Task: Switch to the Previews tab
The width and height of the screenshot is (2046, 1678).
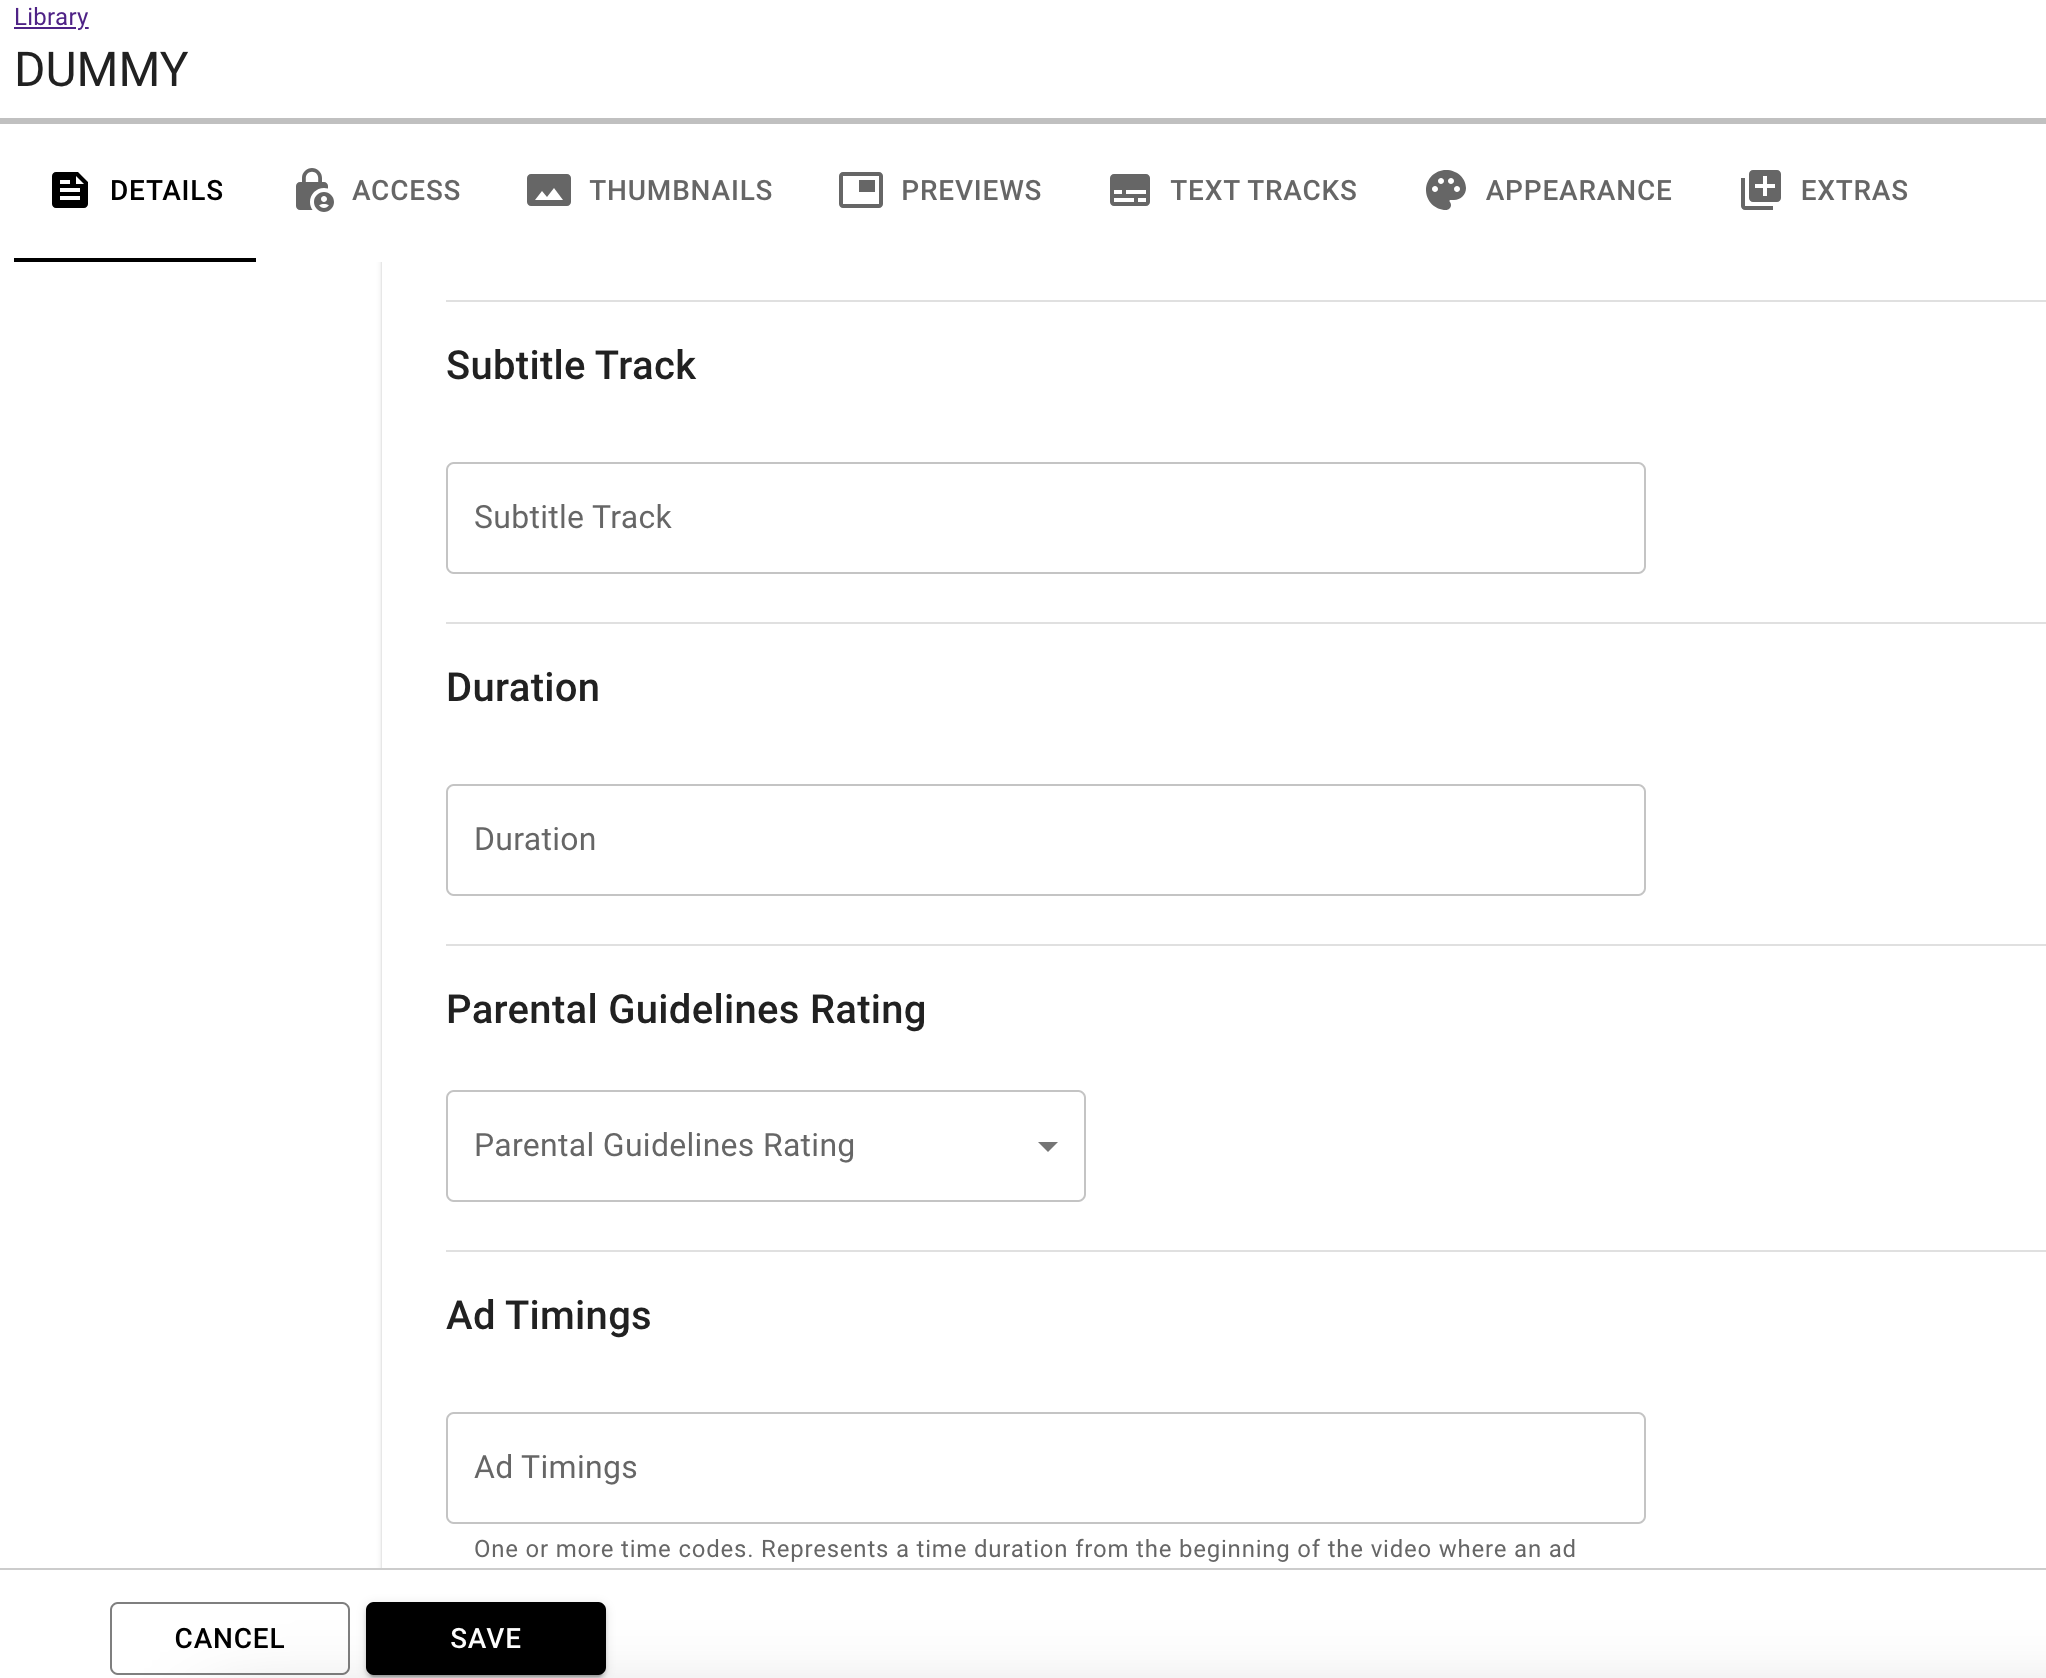Action: click(x=940, y=190)
